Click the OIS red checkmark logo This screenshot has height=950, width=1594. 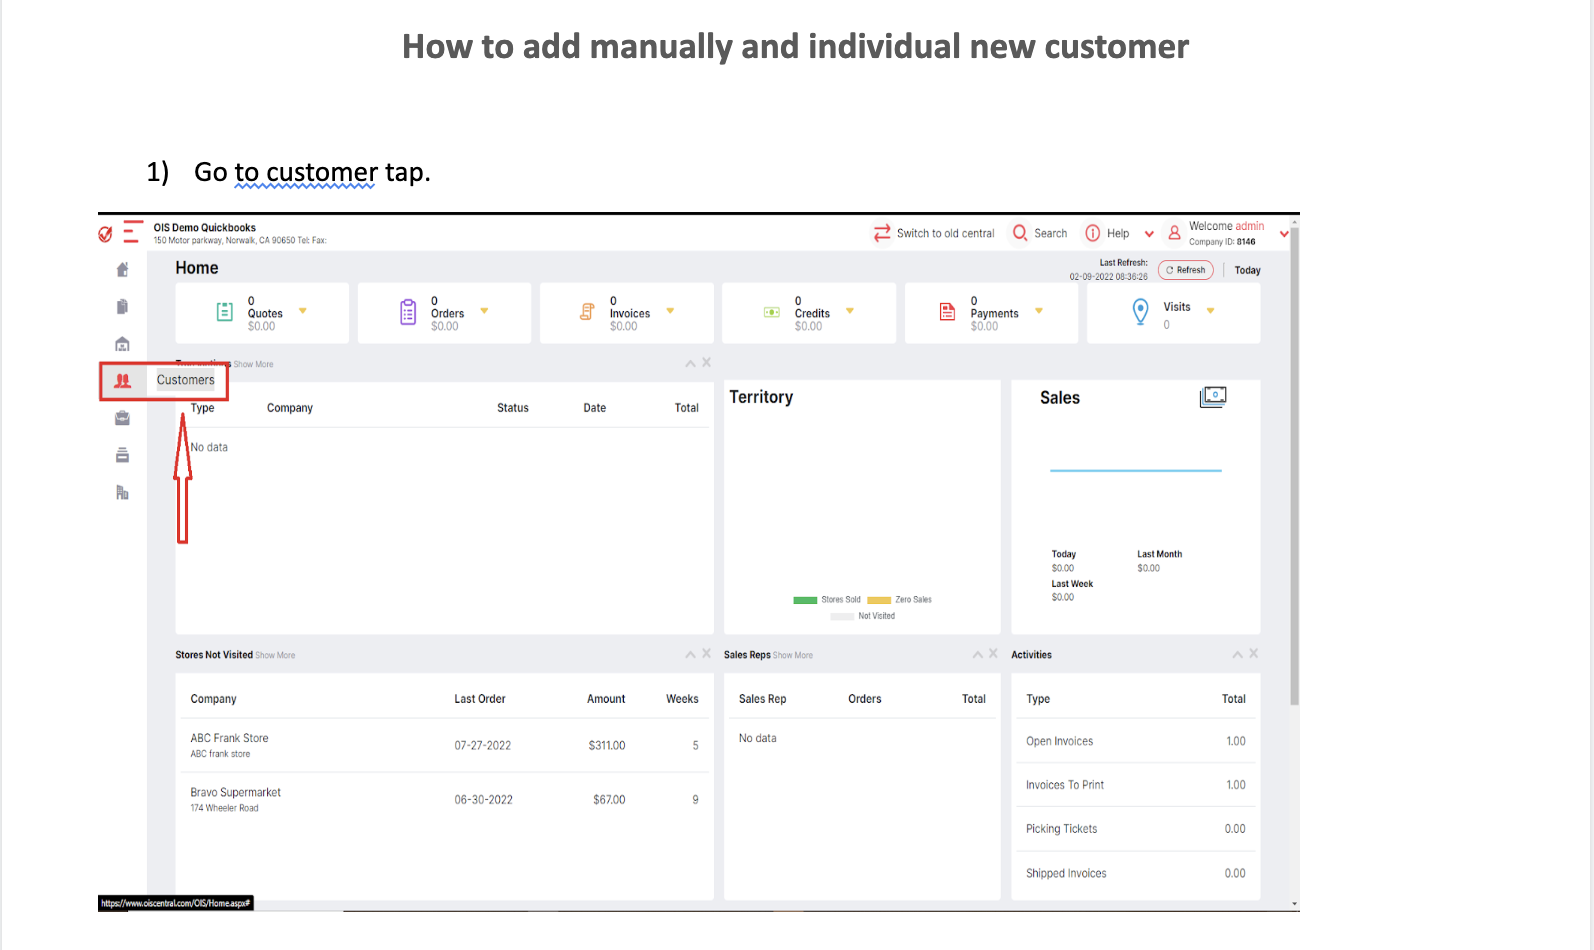105,234
